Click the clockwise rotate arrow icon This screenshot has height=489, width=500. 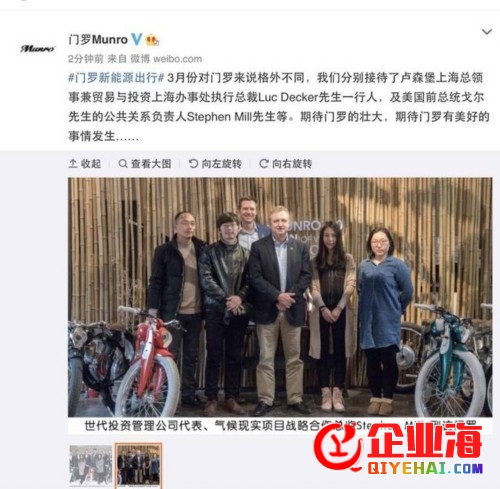(x=264, y=164)
